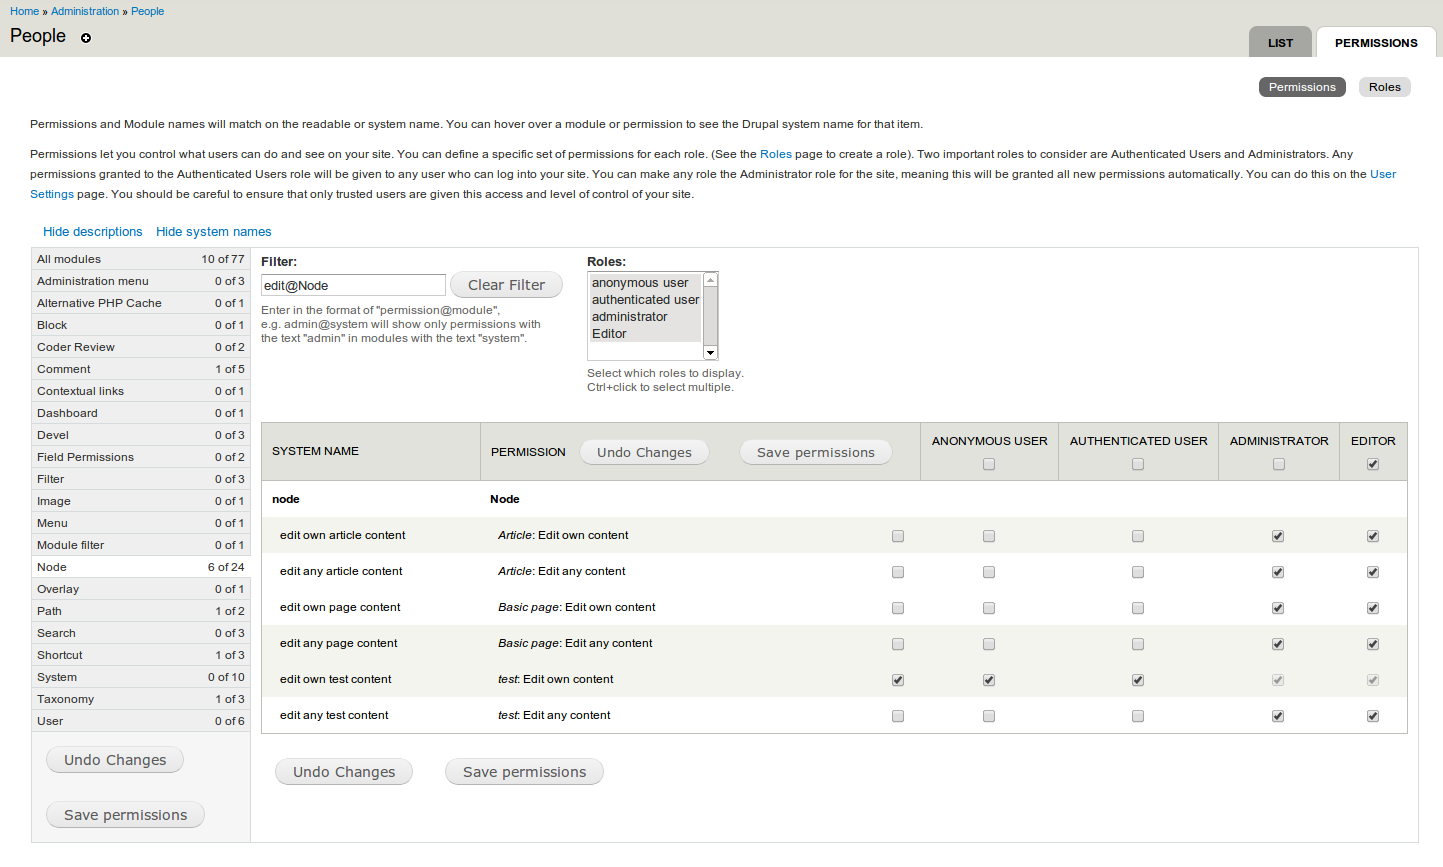Select anonymous user in the Roles list
The width and height of the screenshot is (1443, 867).
tap(645, 283)
